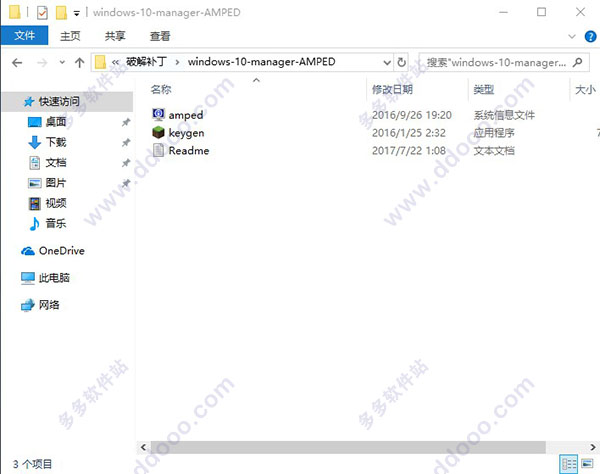600x474 pixels.
Task: Open the 文件 menu tab
Action: (x=24, y=36)
